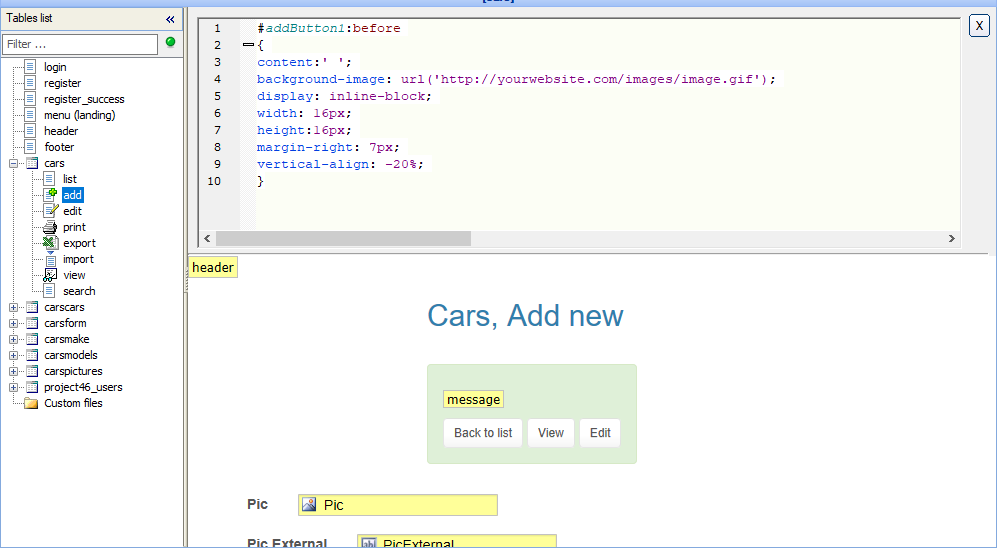Select register_success in tables list
997x548 pixels.
click(84, 99)
